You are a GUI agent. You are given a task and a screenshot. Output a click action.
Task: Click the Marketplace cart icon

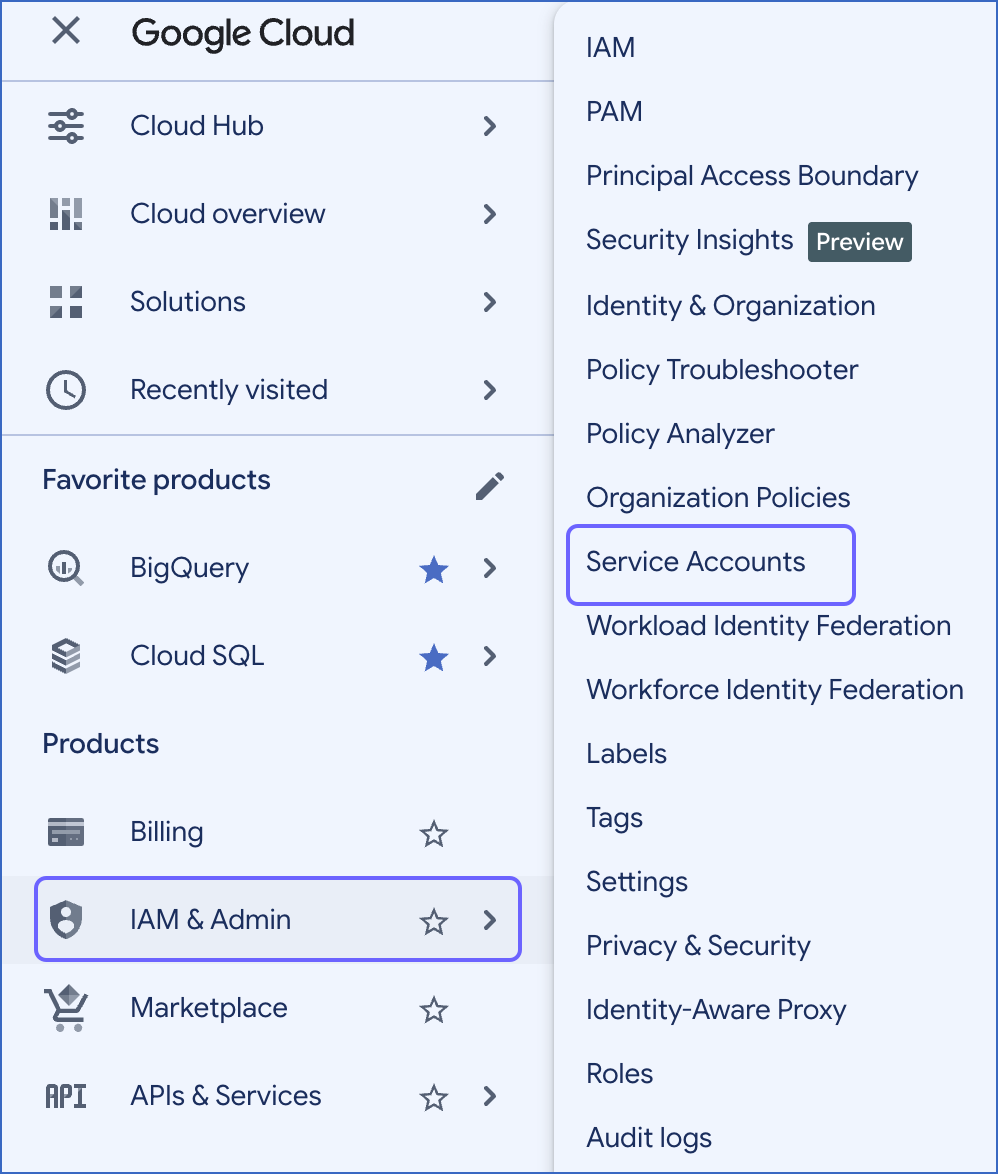(x=66, y=1008)
